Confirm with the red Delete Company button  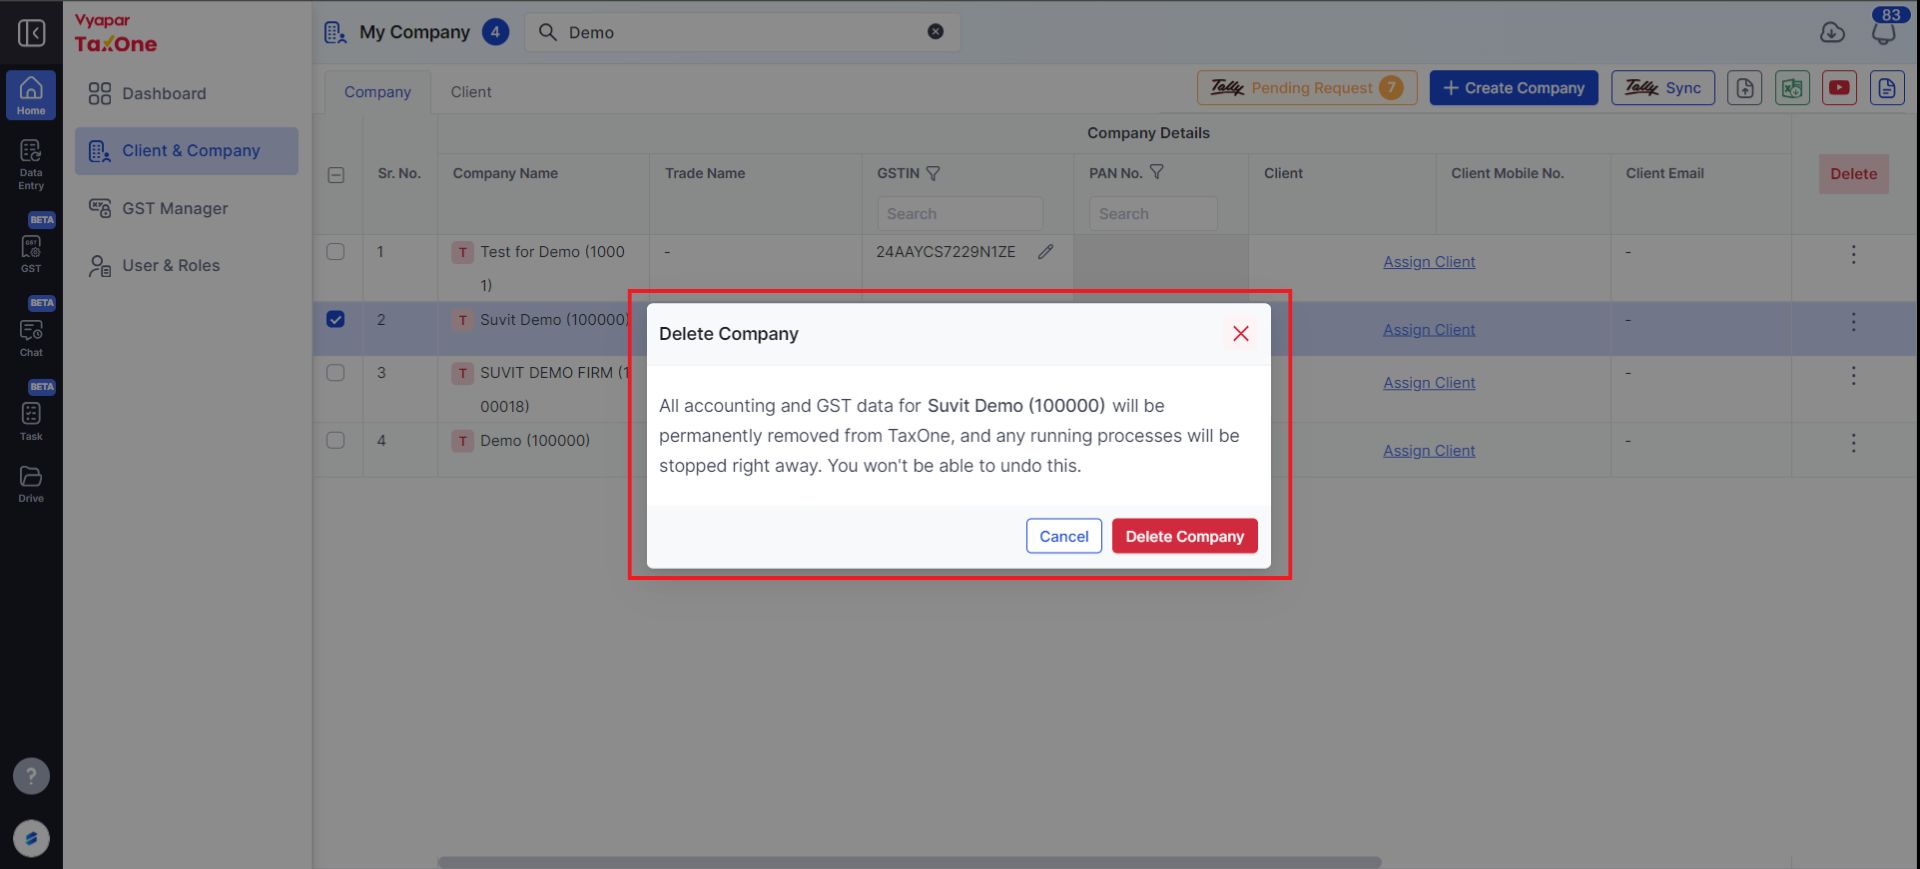coord(1185,536)
